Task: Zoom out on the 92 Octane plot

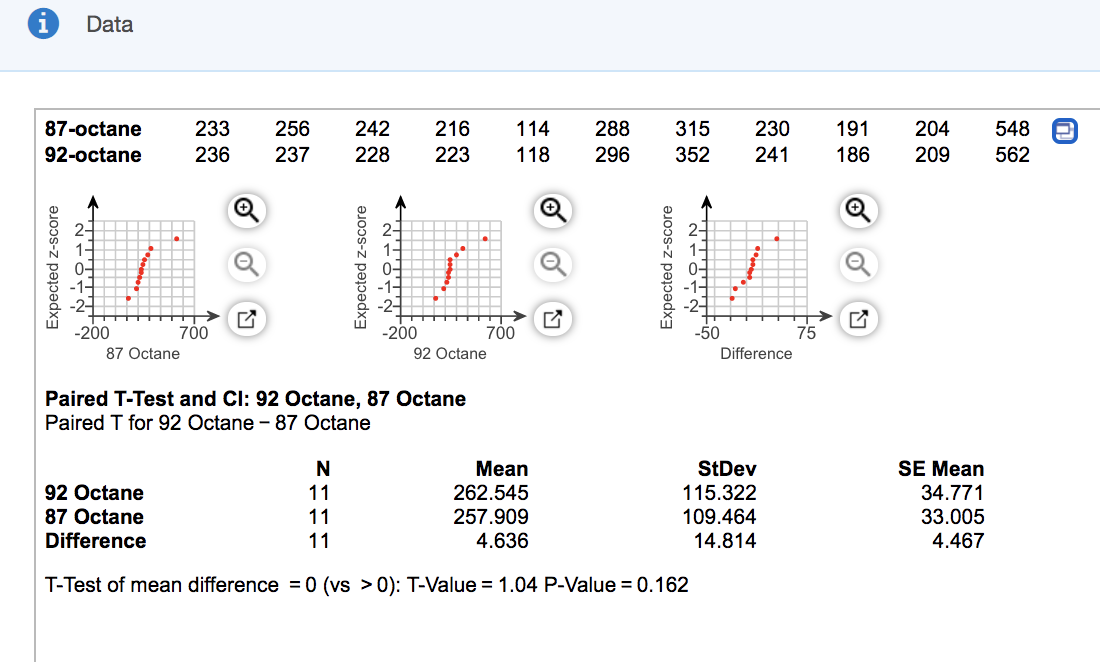Action: (x=553, y=264)
